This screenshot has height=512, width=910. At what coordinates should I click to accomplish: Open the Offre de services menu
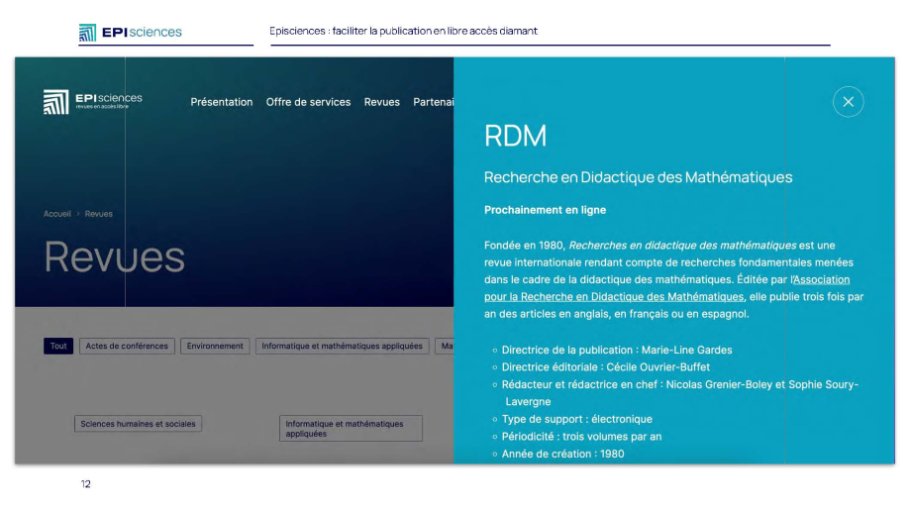click(308, 102)
